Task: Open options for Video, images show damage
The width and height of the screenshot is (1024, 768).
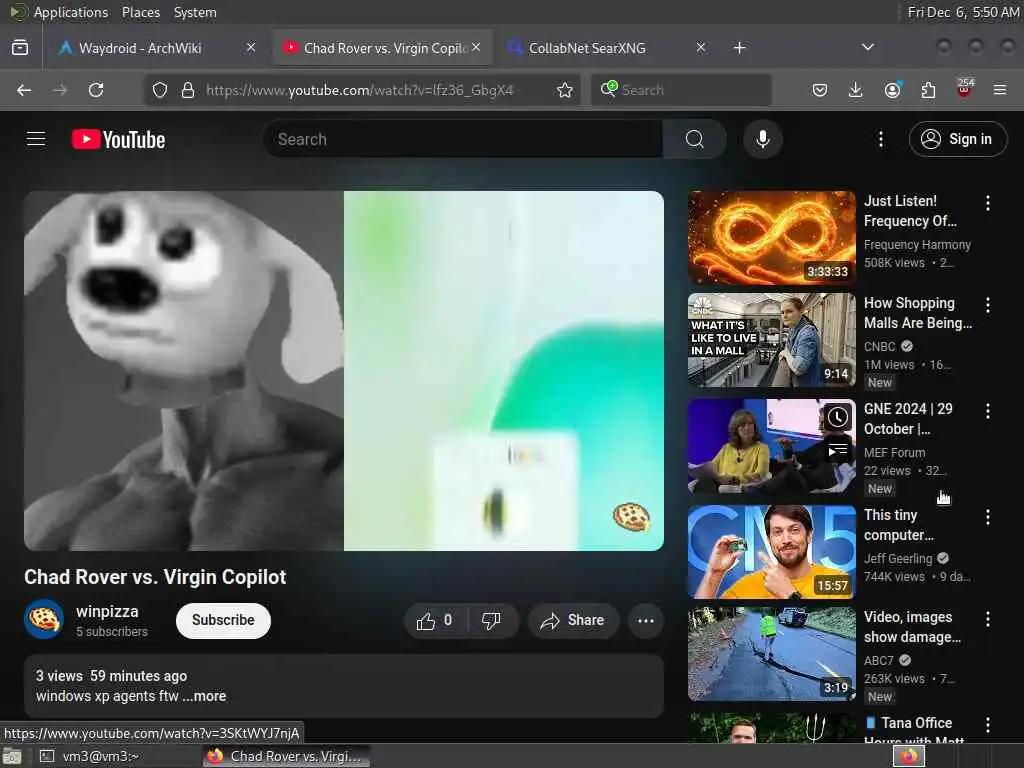Action: (x=987, y=619)
